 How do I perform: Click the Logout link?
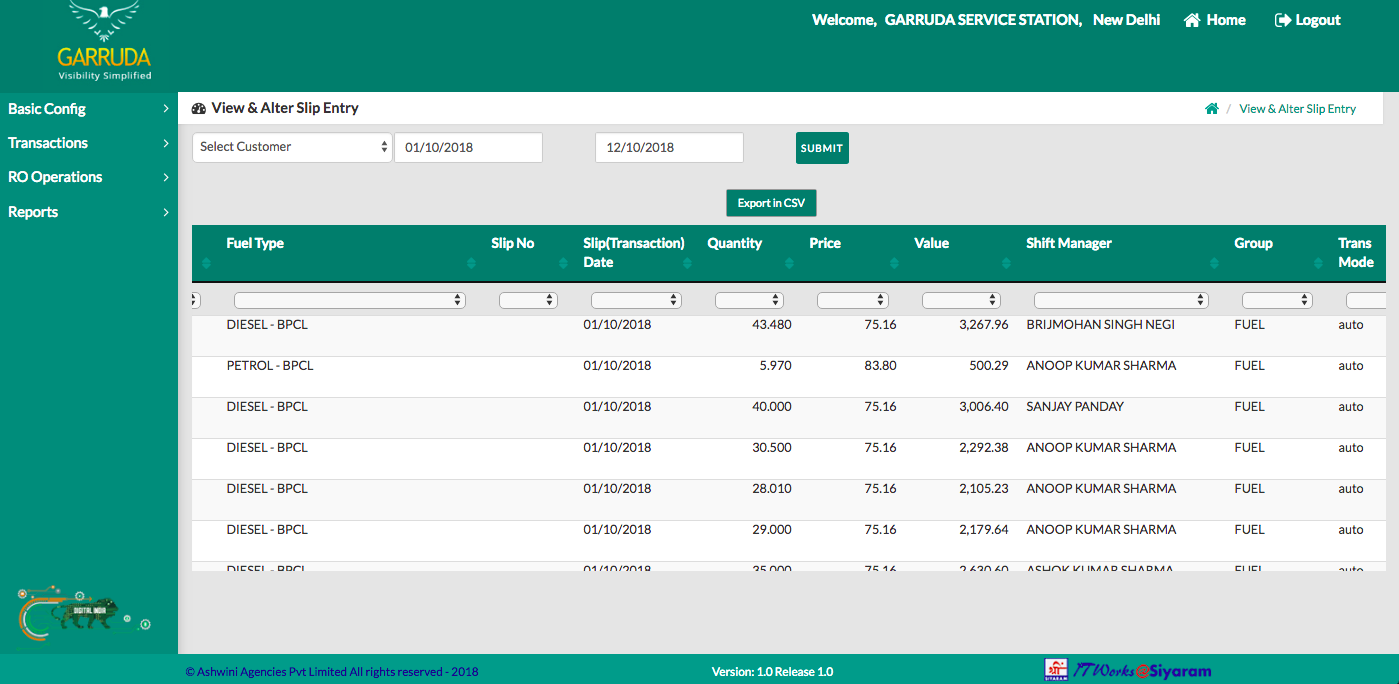tap(1318, 20)
